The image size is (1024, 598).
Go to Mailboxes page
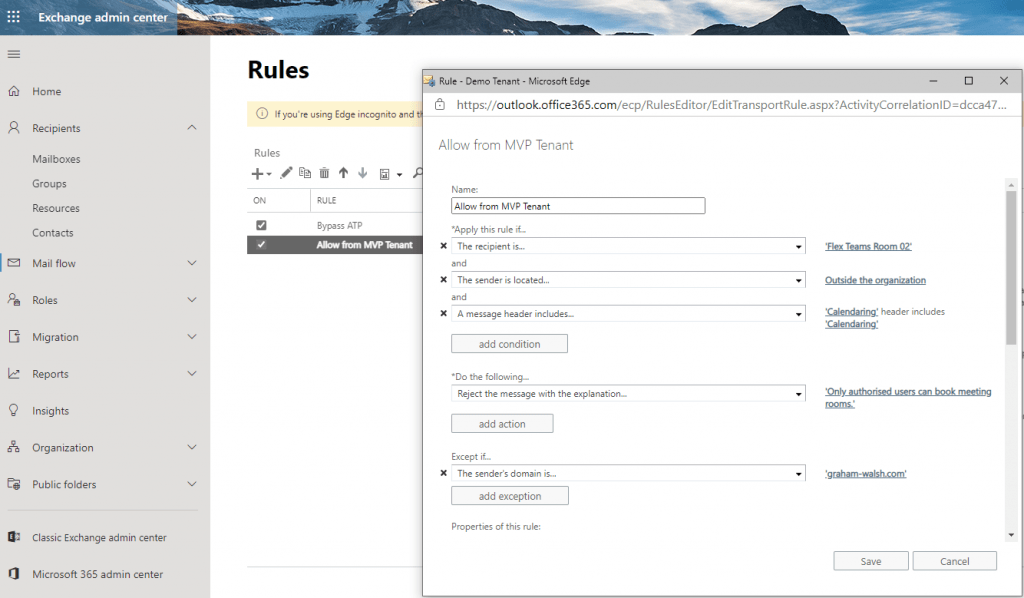click(x=56, y=159)
